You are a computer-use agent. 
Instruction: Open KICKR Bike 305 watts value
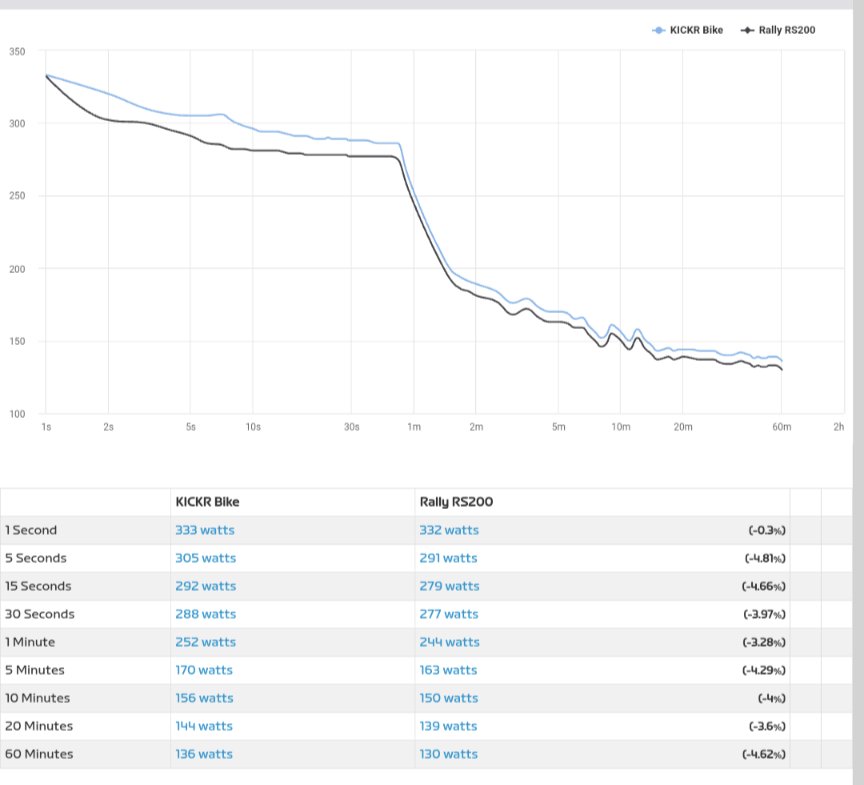(206, 558)
